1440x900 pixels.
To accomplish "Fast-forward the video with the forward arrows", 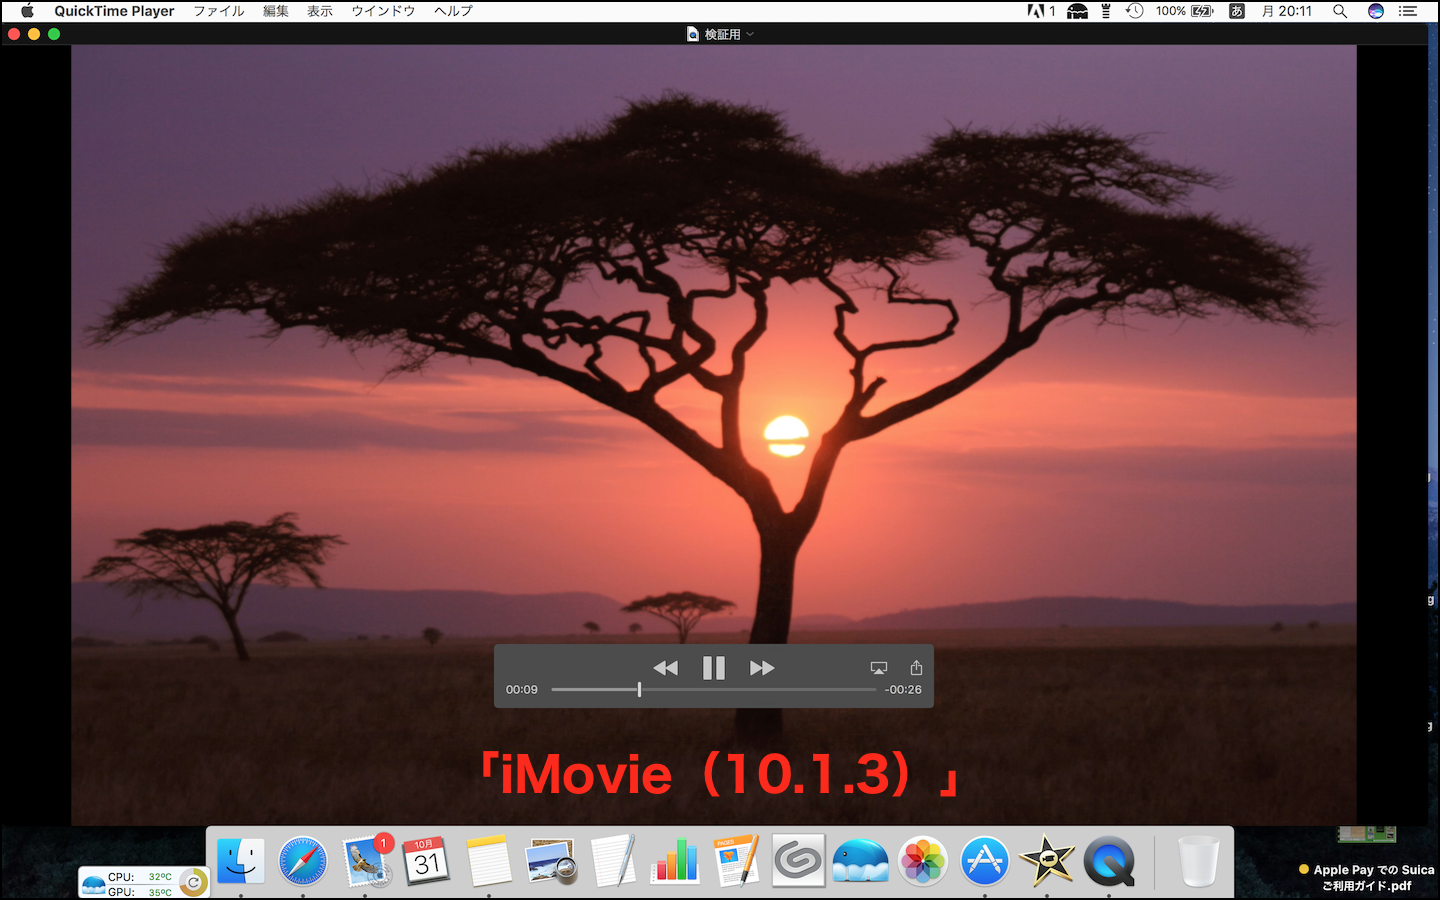I will (x=762, y=668).
